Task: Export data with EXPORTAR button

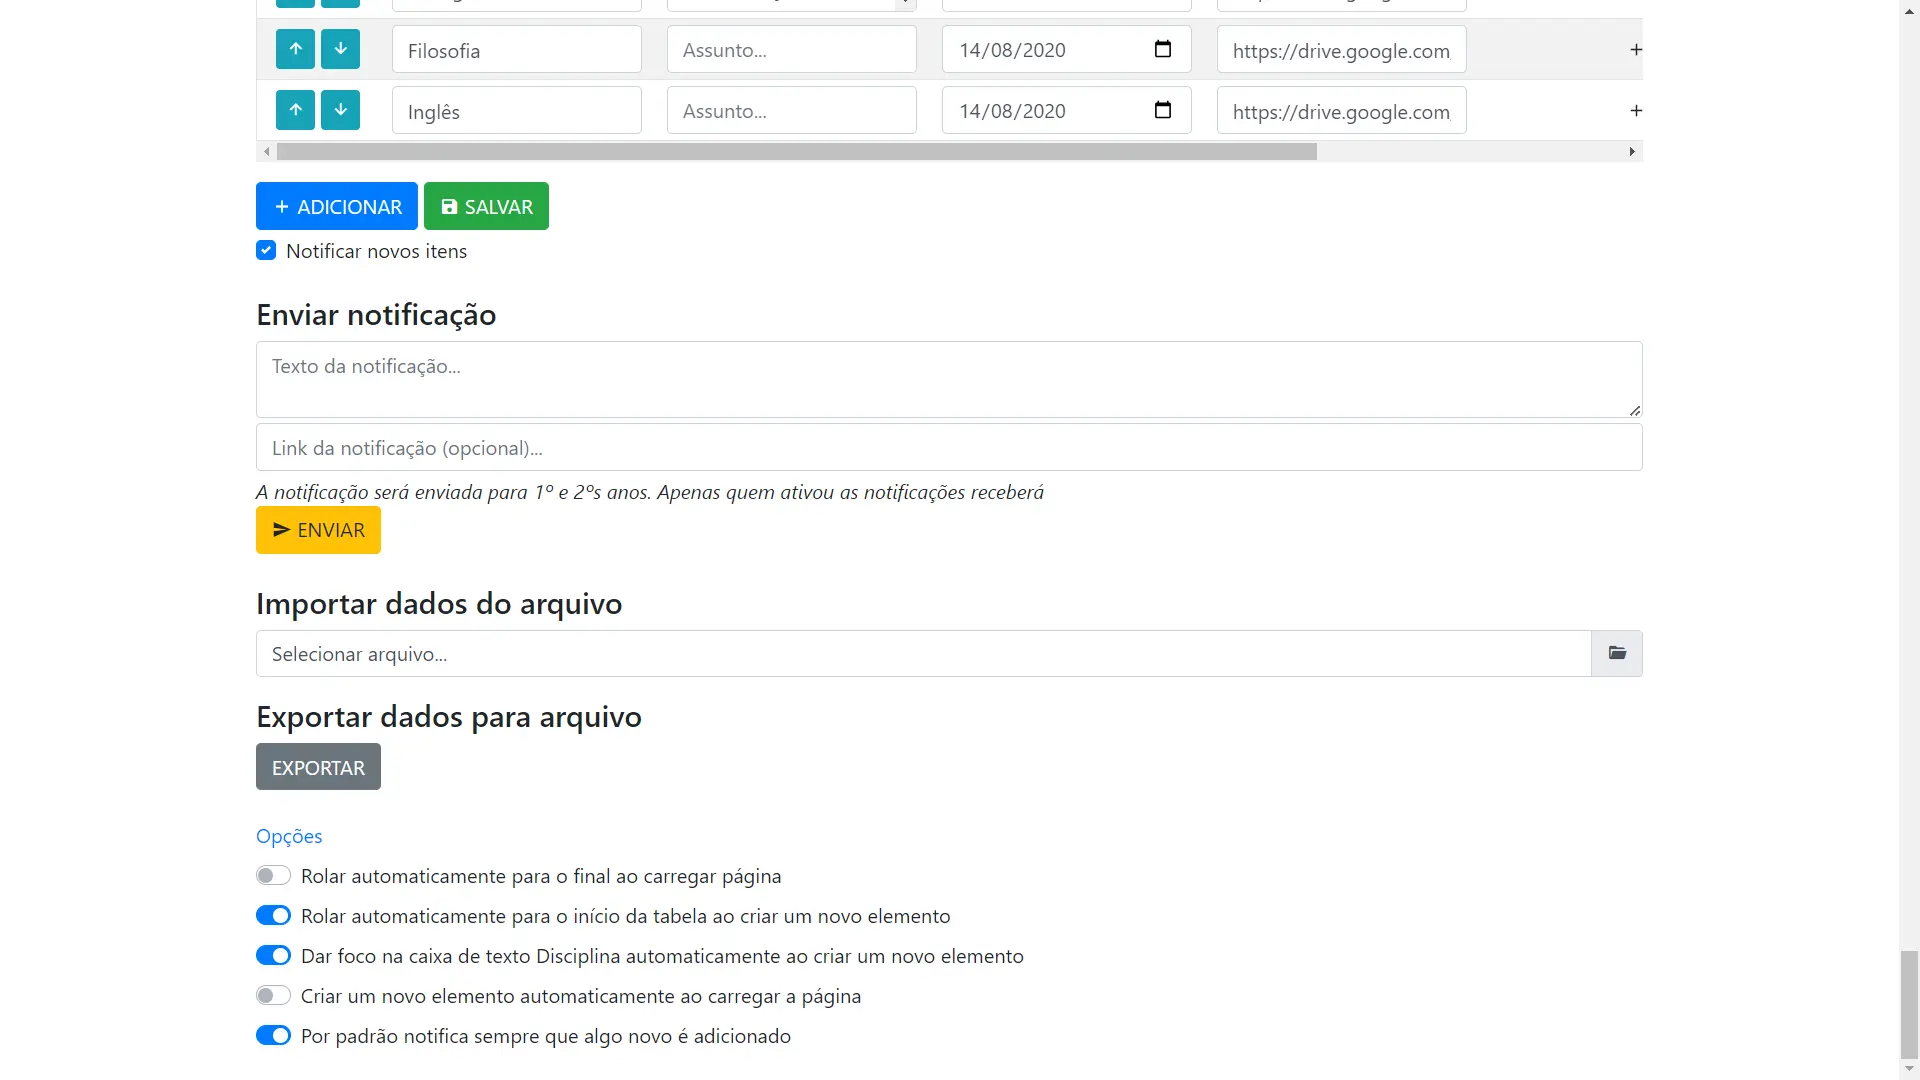Action: 318,767
